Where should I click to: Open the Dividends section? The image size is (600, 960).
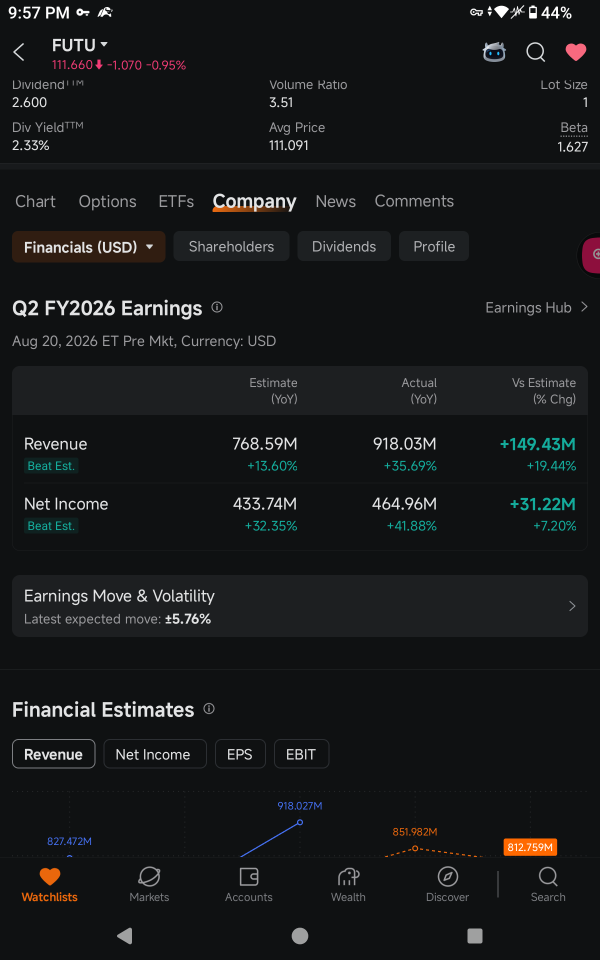pyautogui.click(x=344, y=247)
